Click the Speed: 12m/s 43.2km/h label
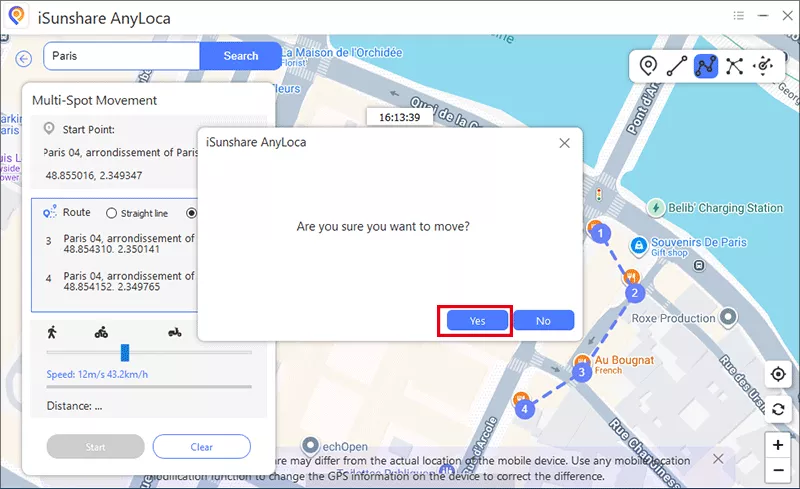 [x=97, y=375]
